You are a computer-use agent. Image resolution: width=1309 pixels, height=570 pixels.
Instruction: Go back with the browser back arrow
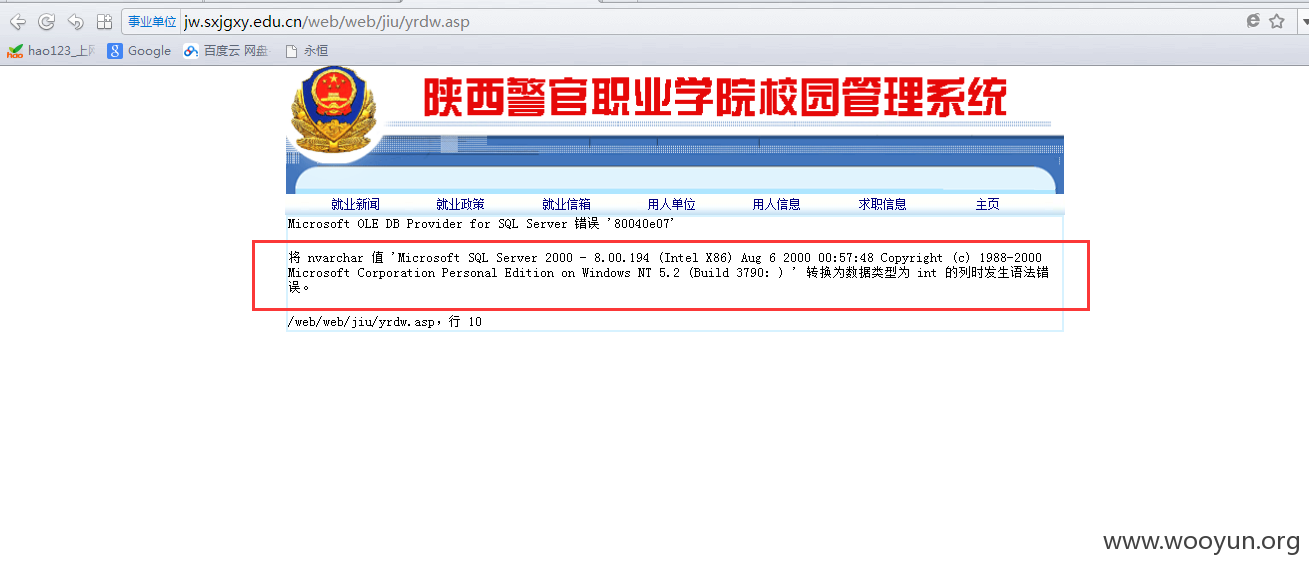point(18,21)
